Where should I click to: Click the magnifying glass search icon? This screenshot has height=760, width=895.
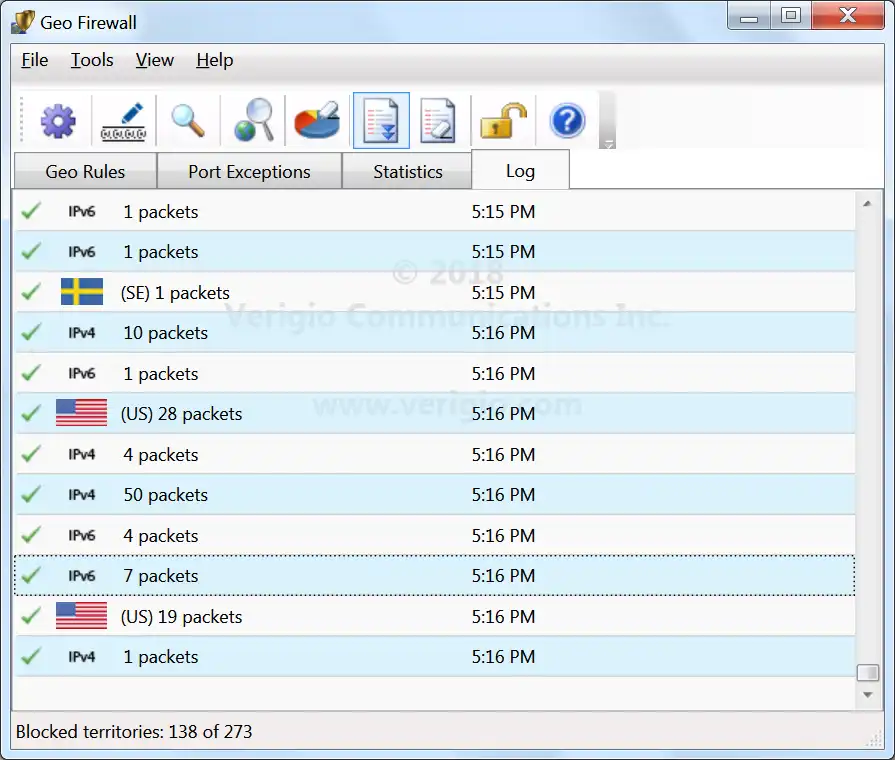point(188,121)
